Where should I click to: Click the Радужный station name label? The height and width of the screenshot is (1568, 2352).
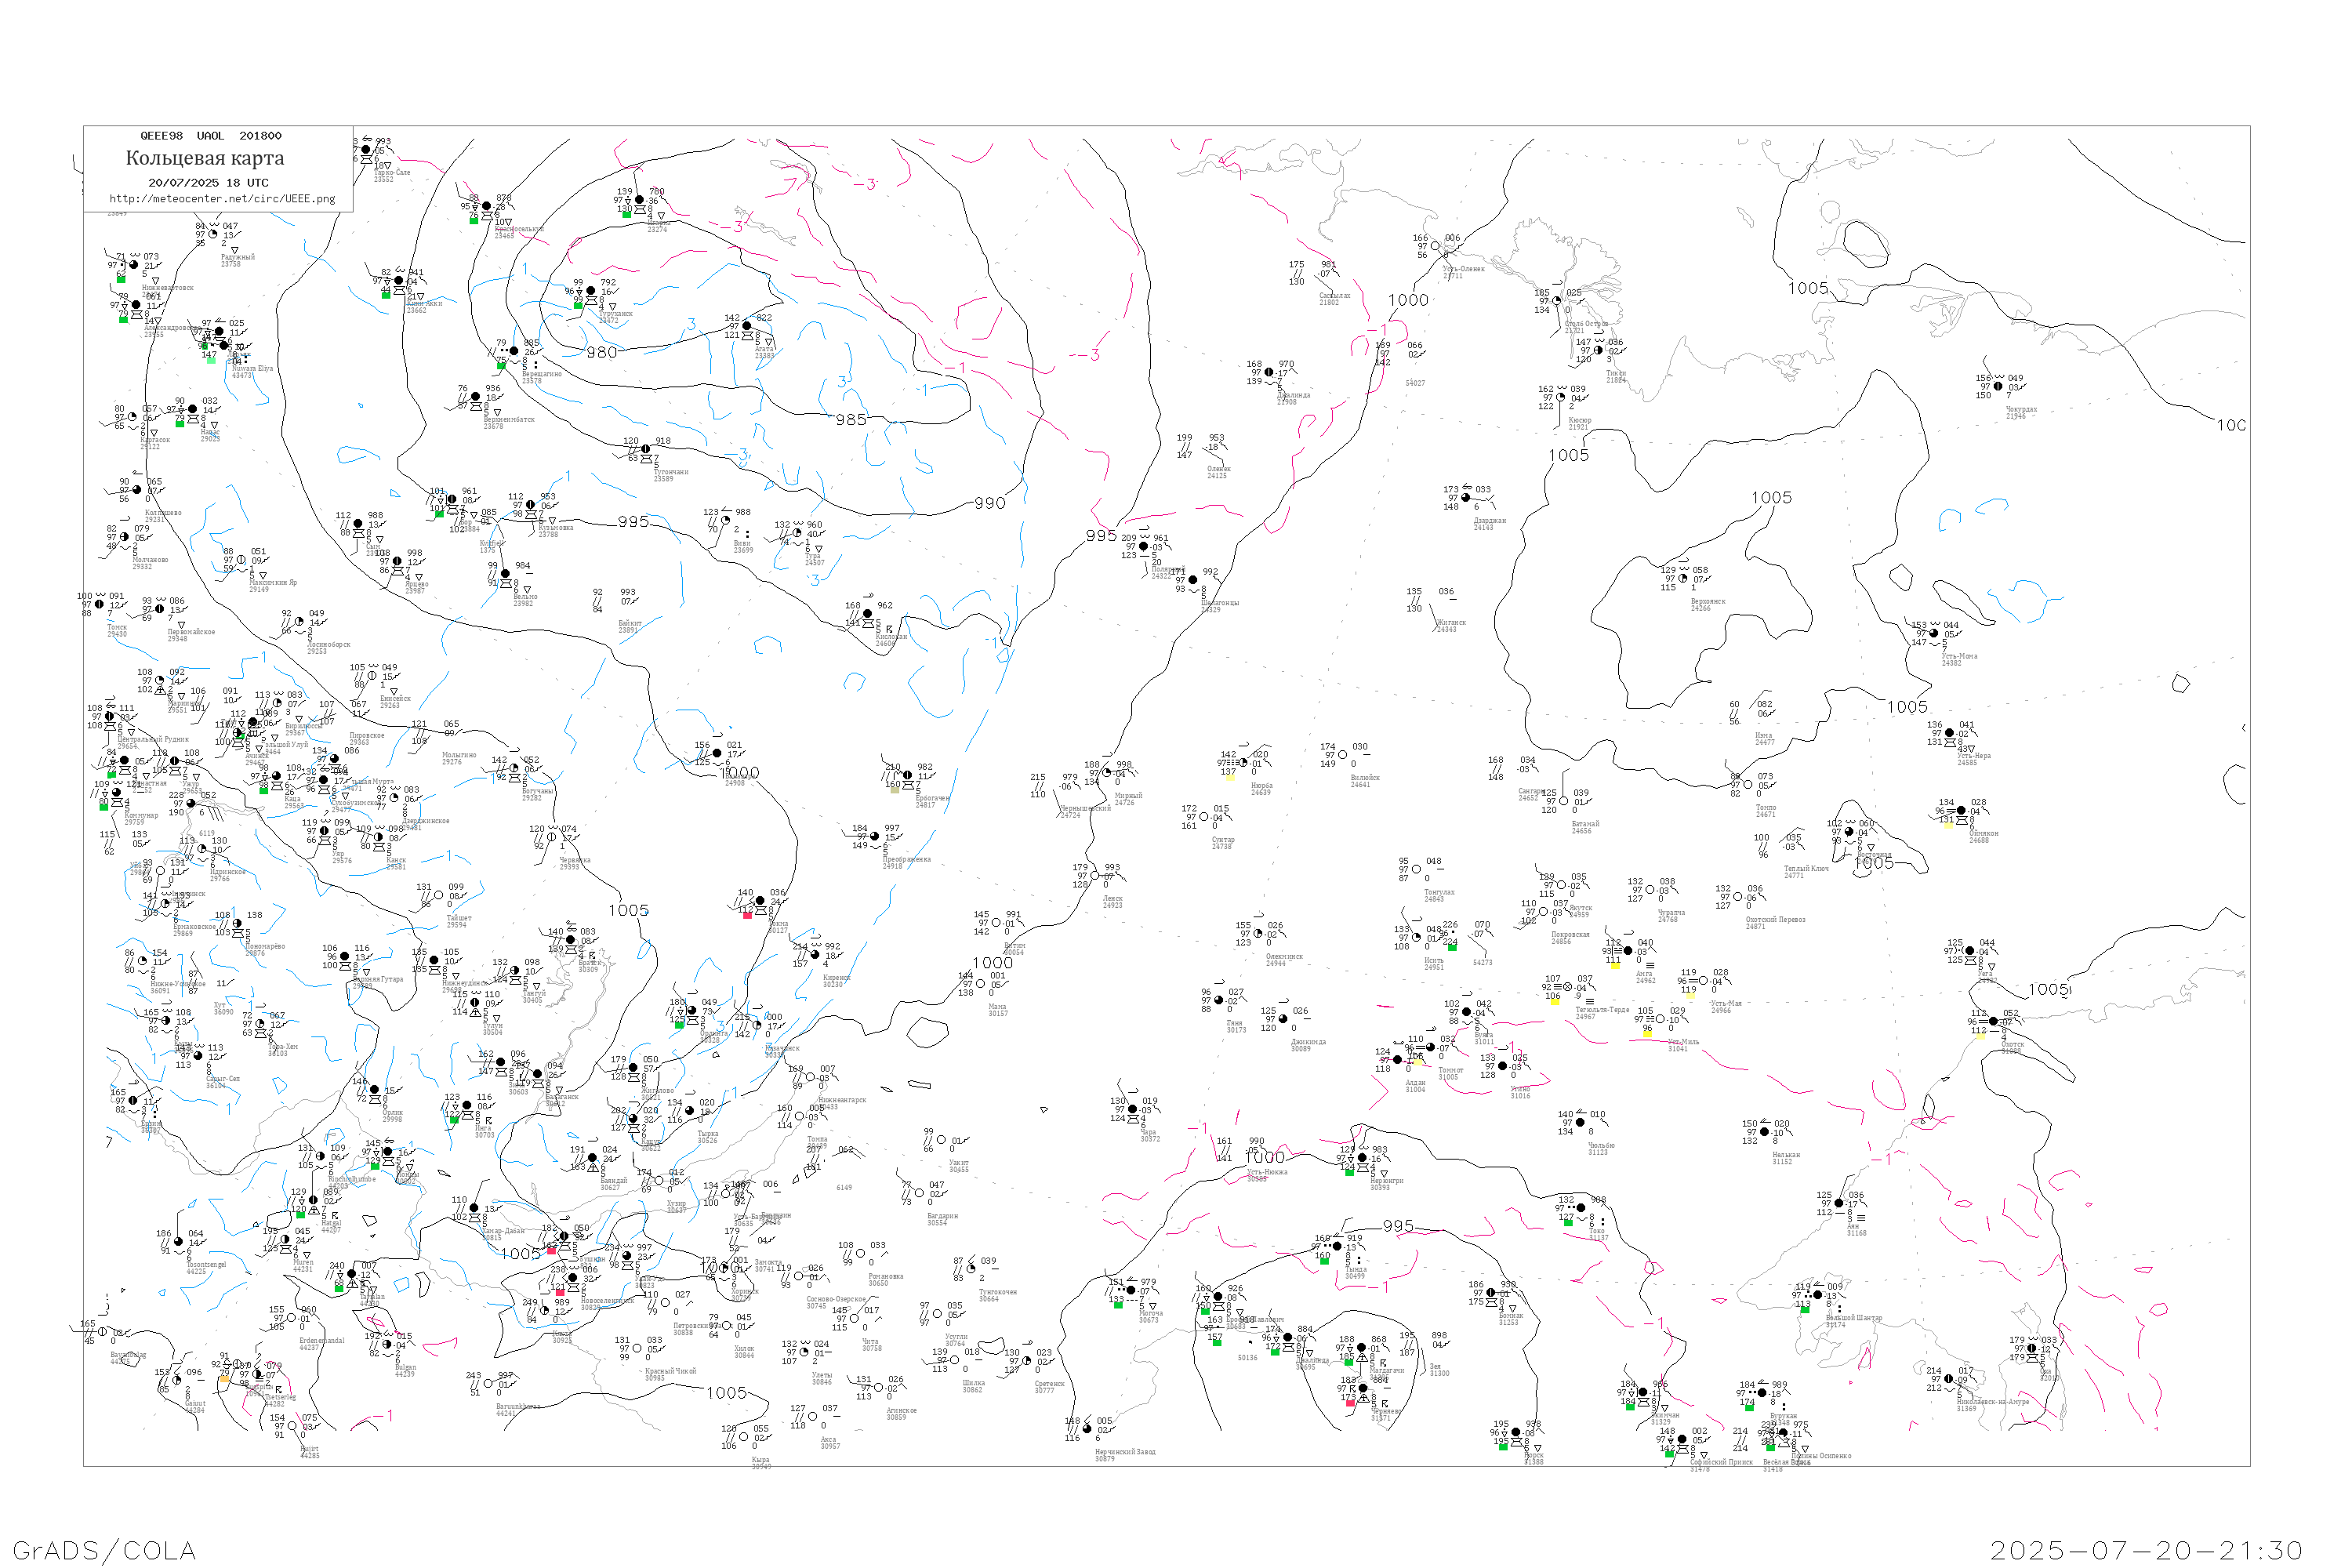pyautogui.click(x=238, y=257)
